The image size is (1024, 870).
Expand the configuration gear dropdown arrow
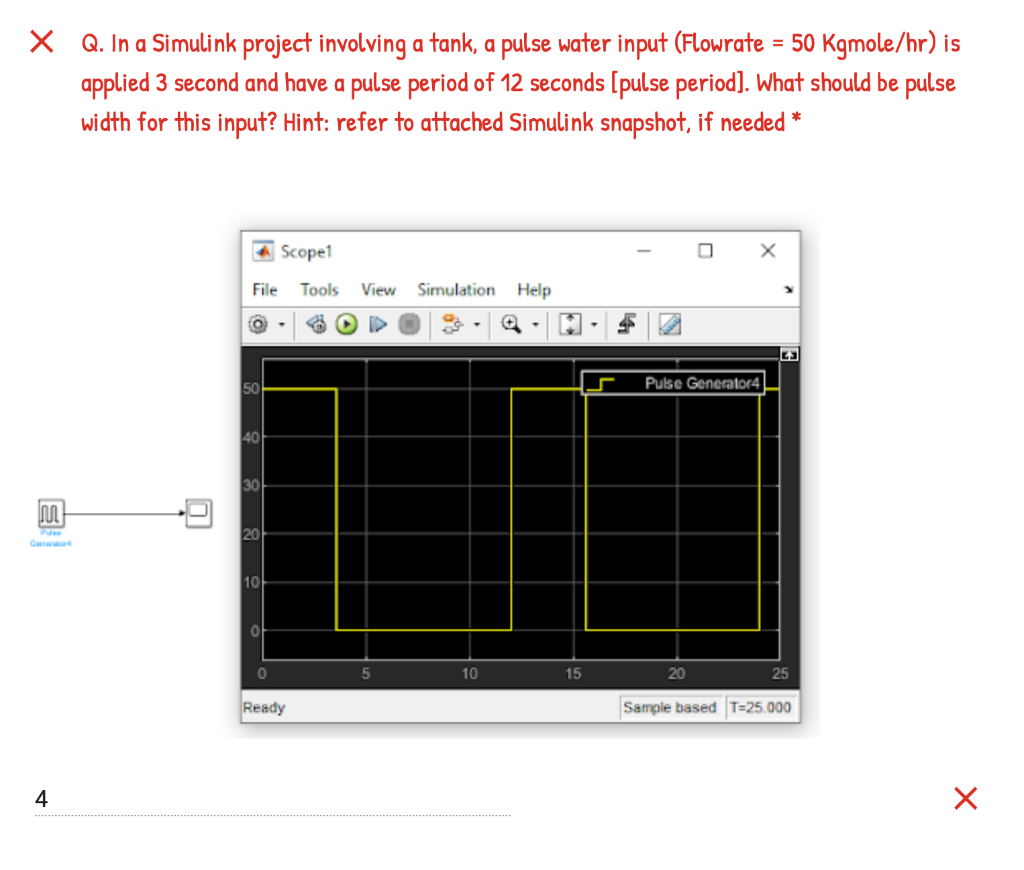(282, 324)
